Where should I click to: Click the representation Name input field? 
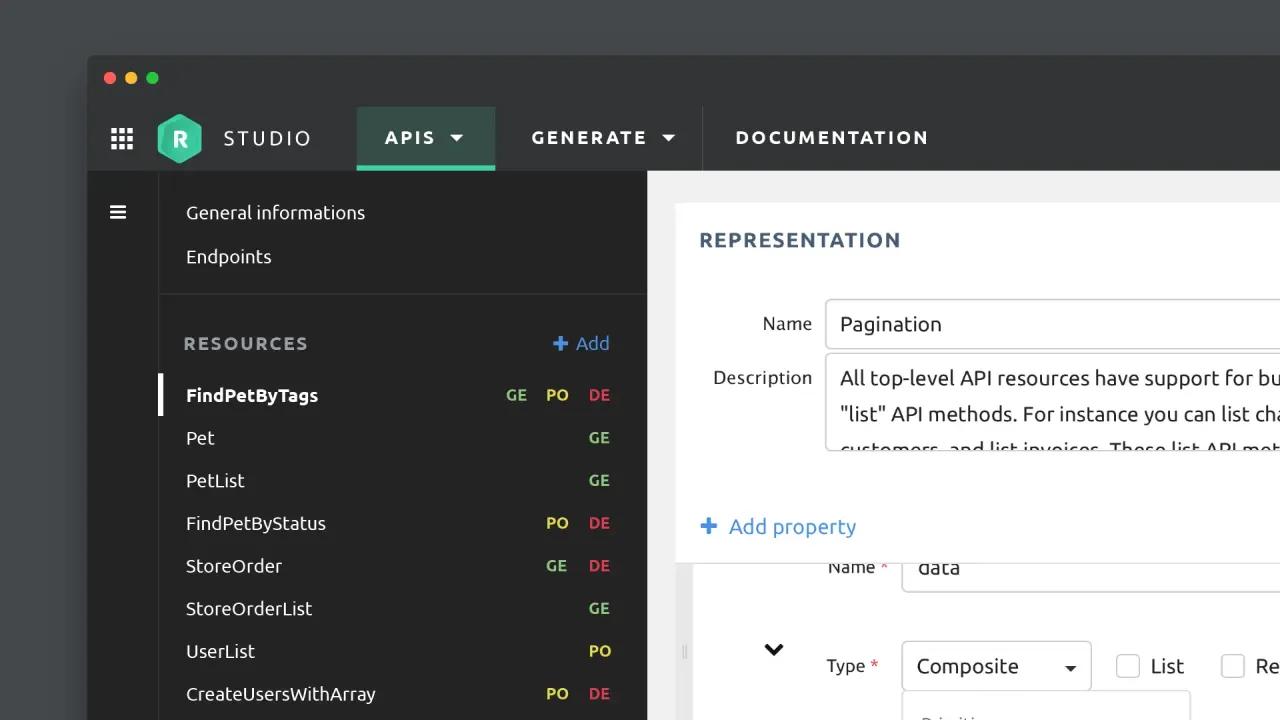click(1050, 324)
